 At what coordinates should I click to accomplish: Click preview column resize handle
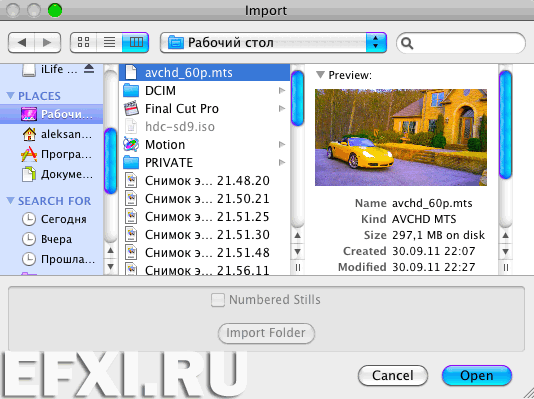pyautogui.click(x=506, y=268)
